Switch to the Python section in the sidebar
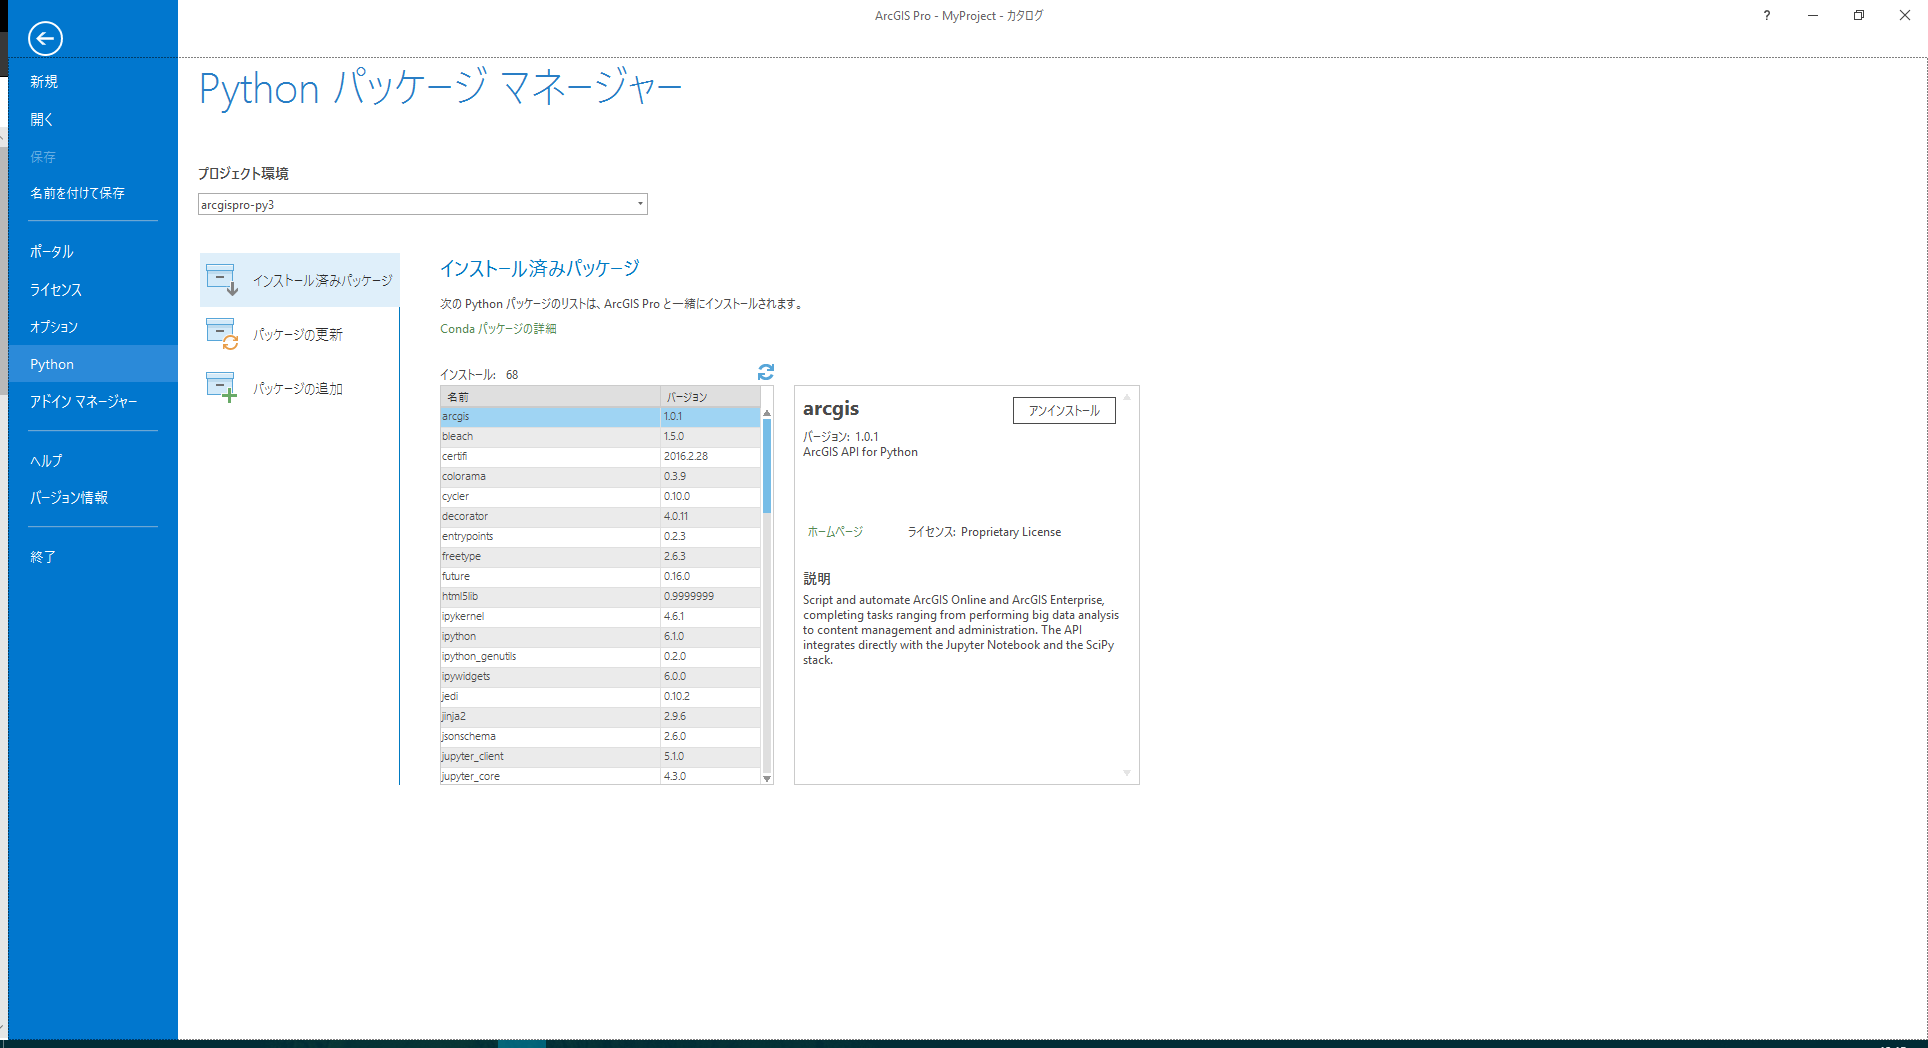This screenshot has width=1928, height=1048. [52, 363]
